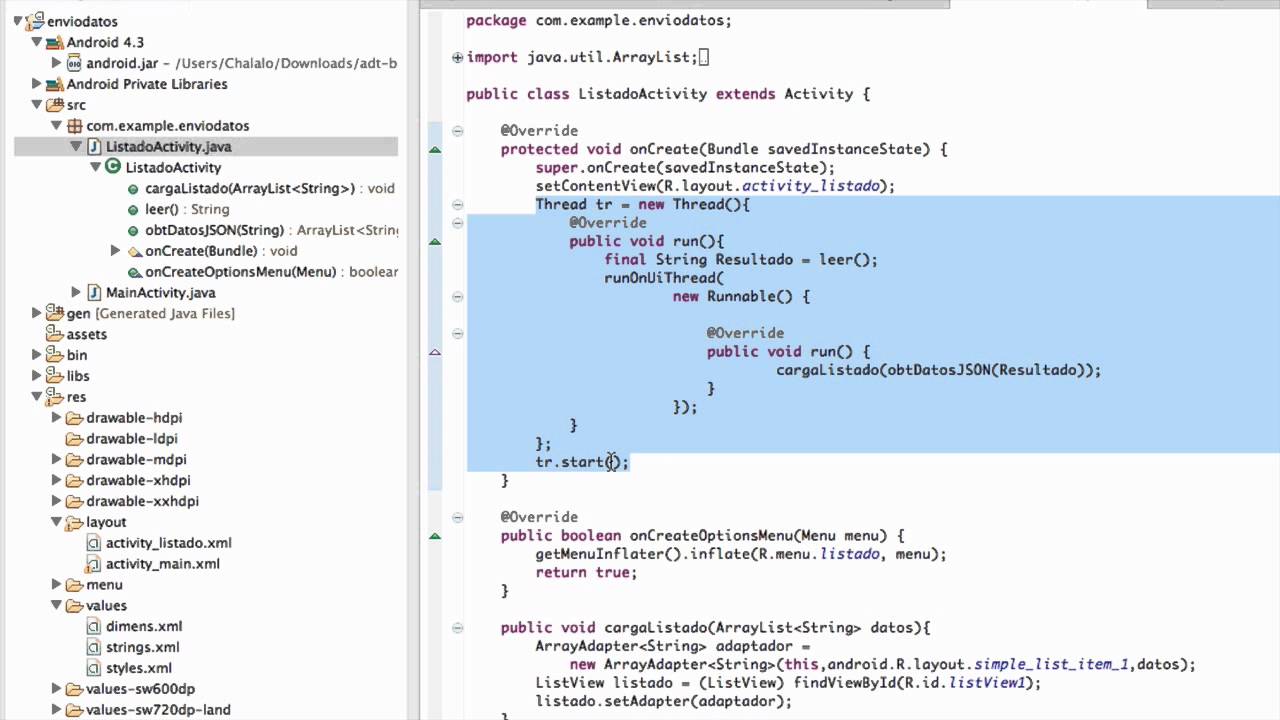The width and height of the screenshot is (1280, 720).
Task: Click the enviodatos project icon
Action: point(36,21)
